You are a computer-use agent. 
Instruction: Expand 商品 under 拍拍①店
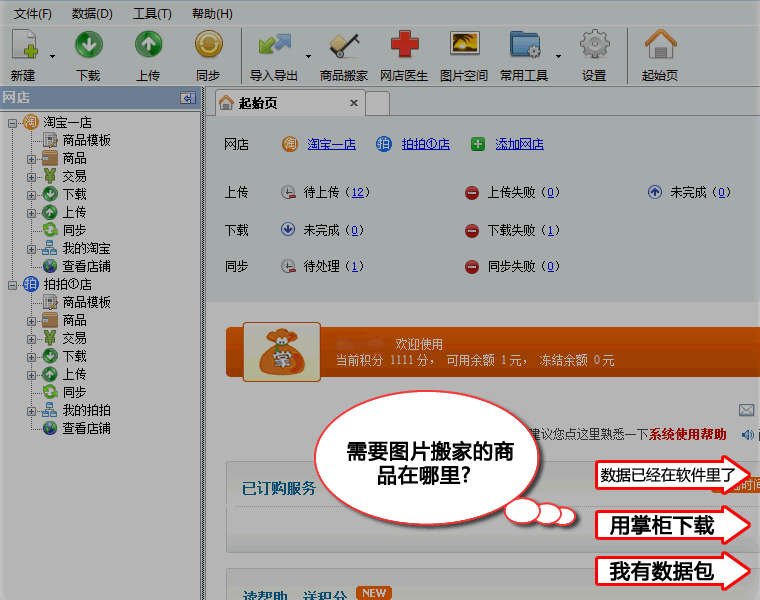(32, 321)
